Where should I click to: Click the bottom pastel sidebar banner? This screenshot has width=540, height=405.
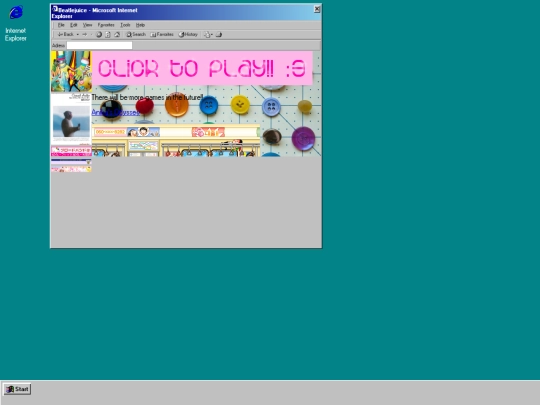point(71,169)
